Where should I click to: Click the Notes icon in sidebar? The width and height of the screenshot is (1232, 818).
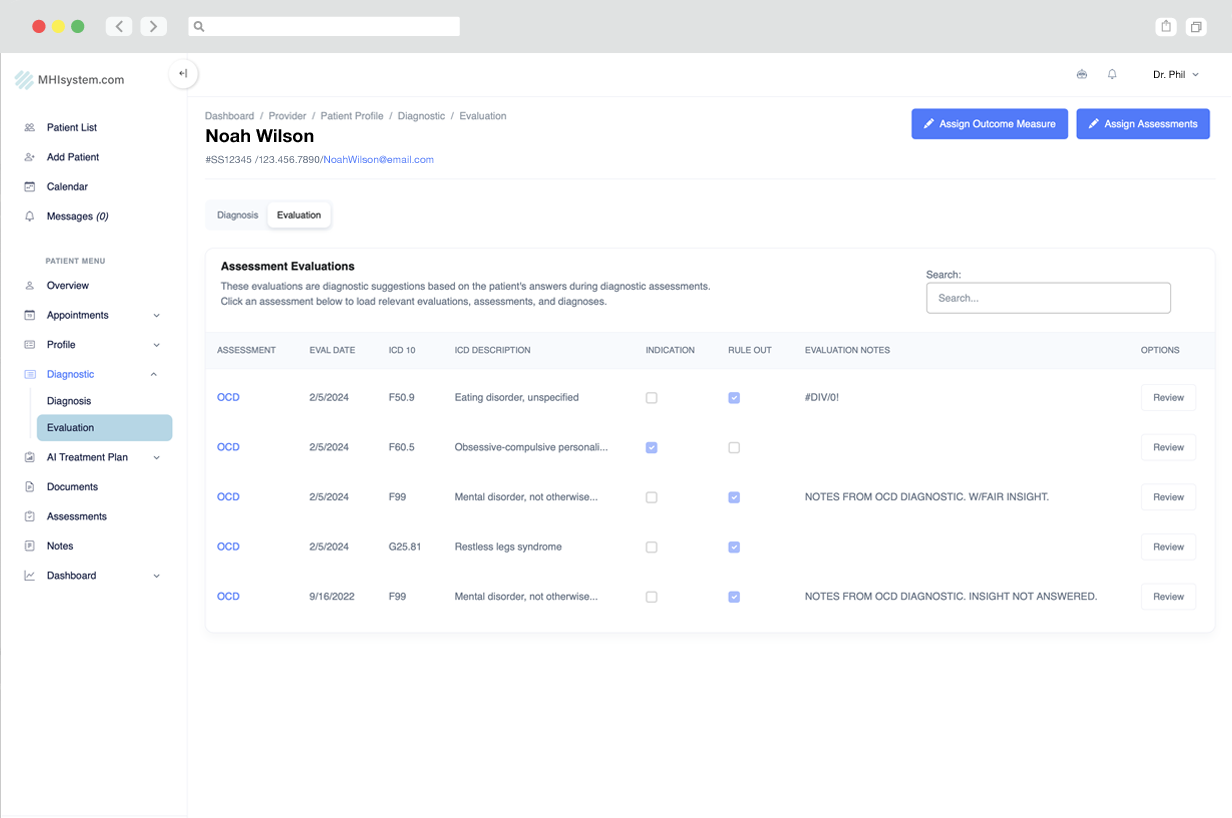pyautogui.click(x=29, y=546)
